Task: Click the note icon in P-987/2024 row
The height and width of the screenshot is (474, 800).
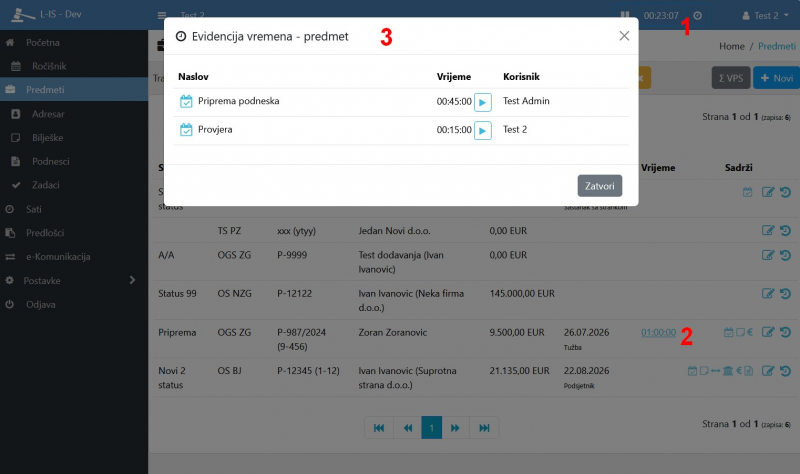Action: click(740, 332)
